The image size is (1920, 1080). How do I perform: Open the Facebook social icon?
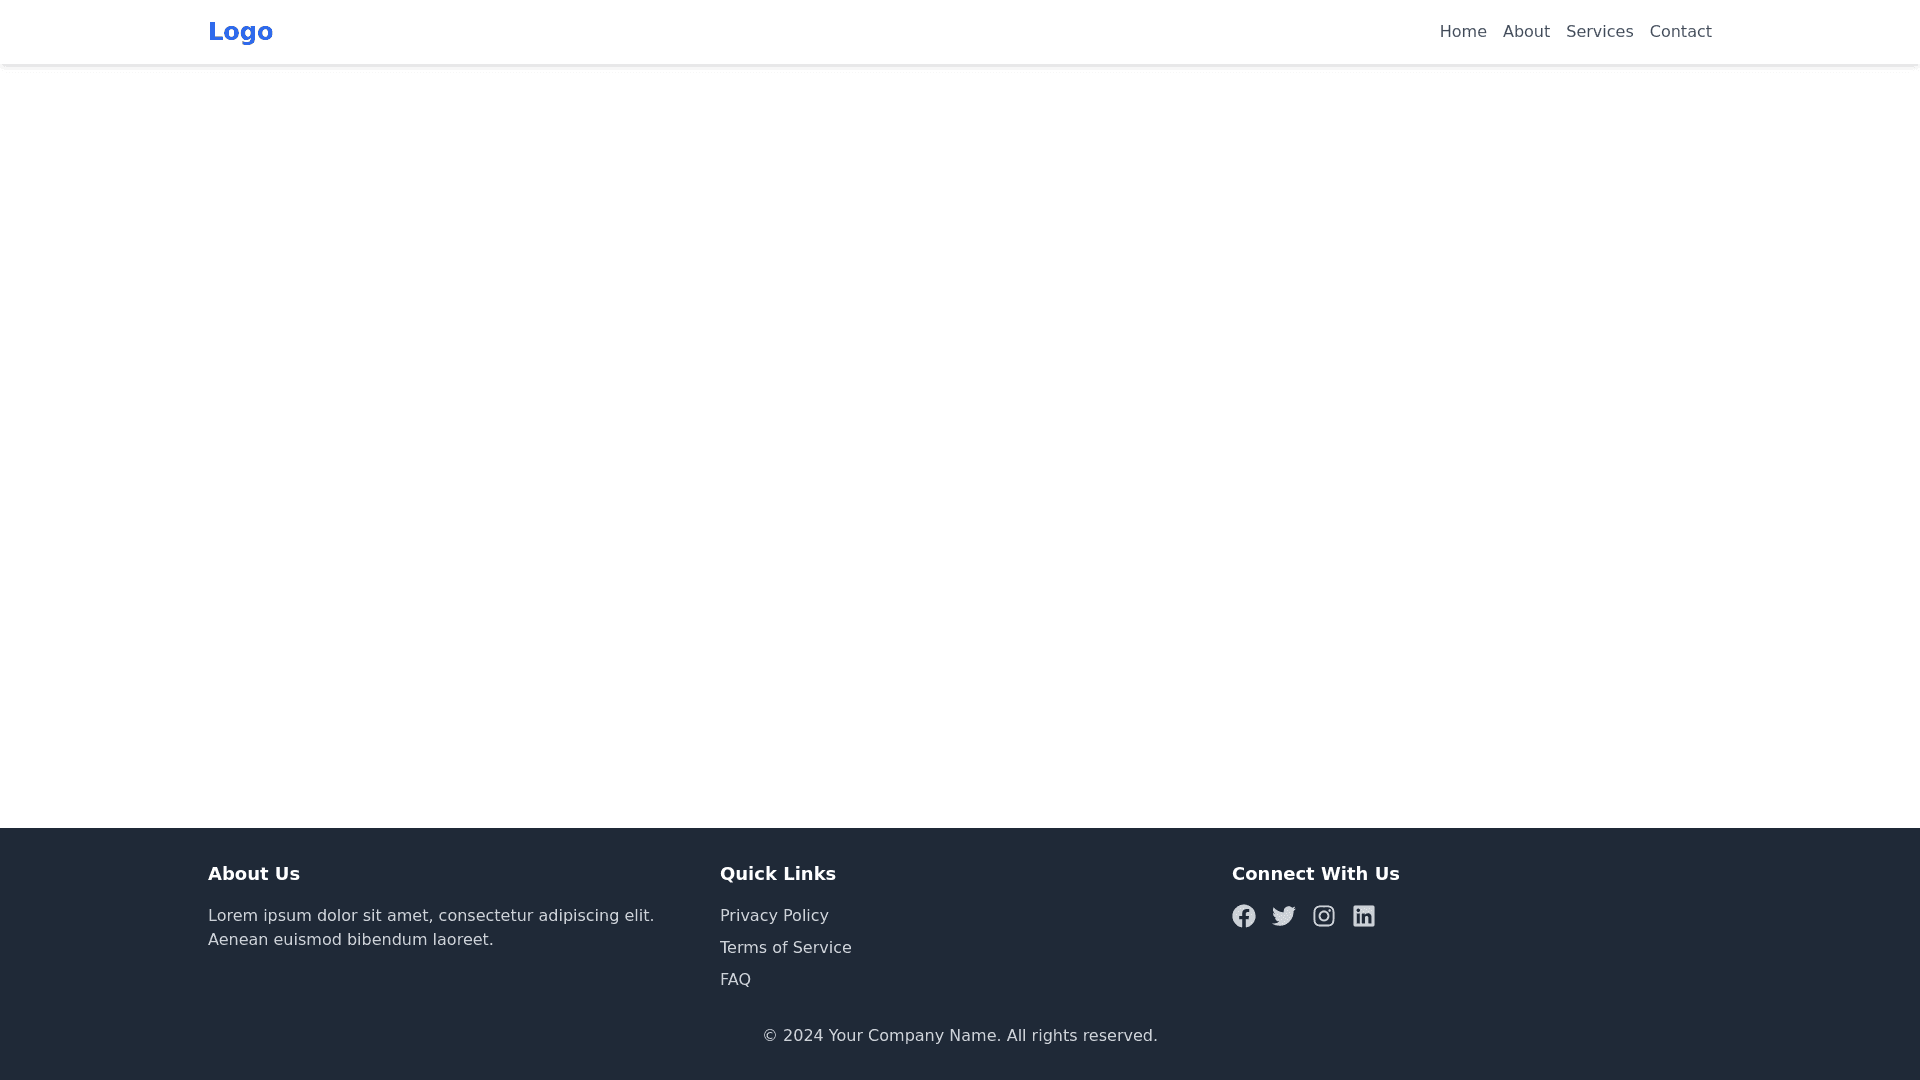pyautogui.click(x=1244, y=916)
